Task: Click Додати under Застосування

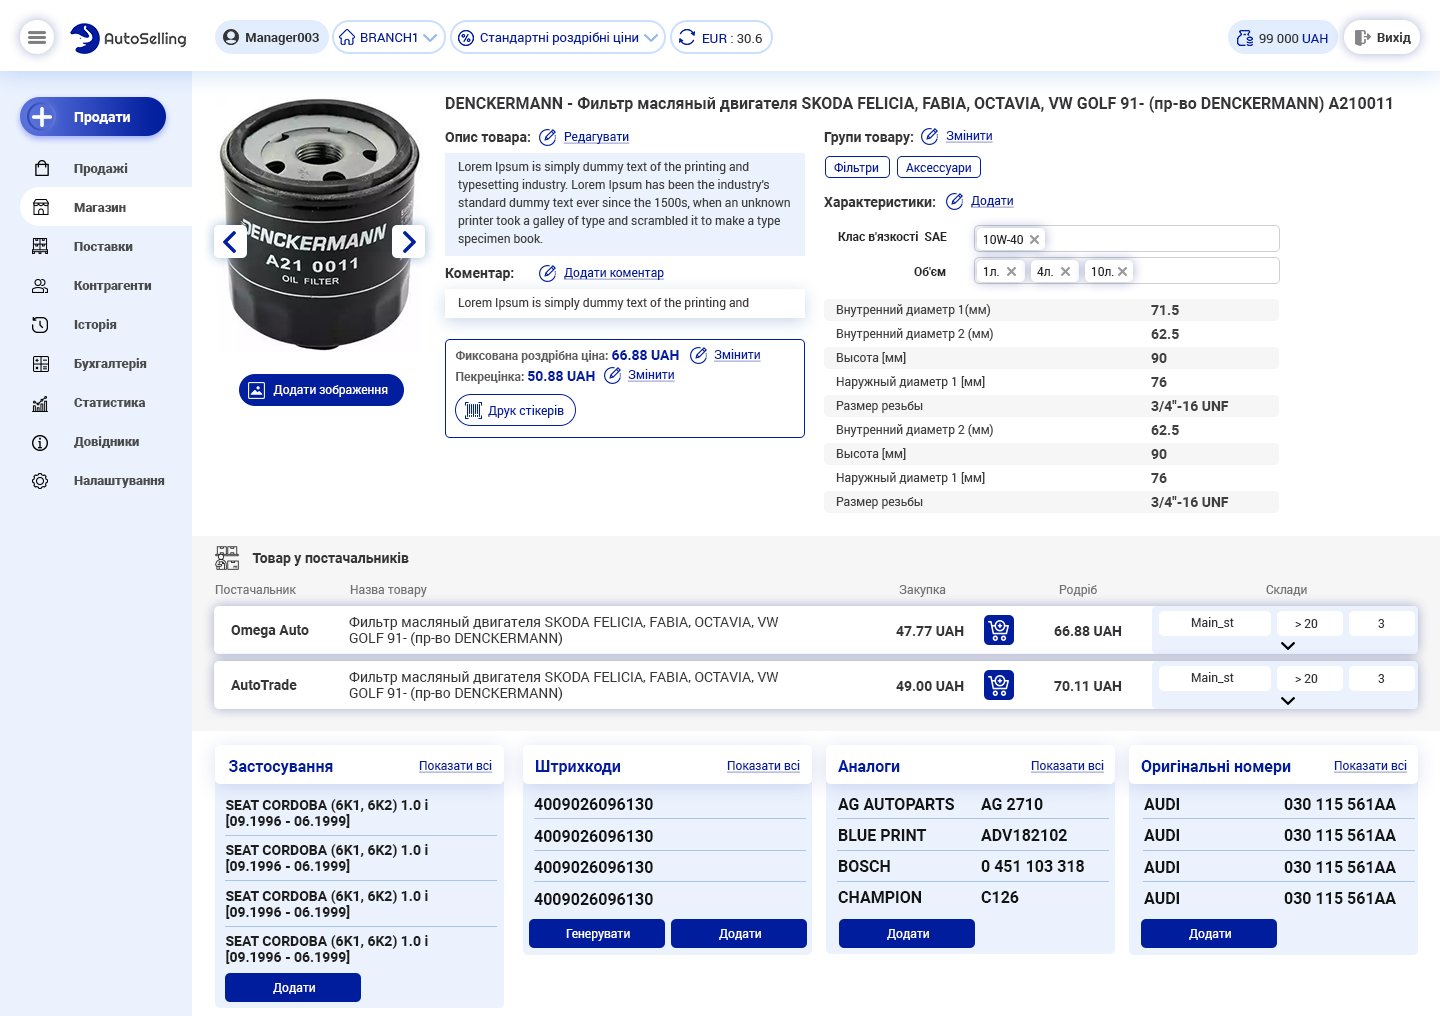Action: click(293, 988)
